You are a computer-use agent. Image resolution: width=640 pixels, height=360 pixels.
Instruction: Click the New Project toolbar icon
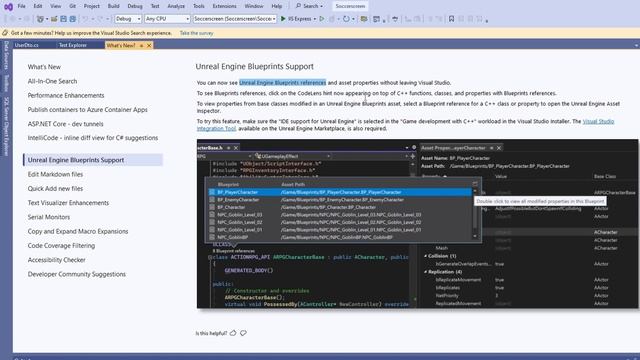[40, 19]
